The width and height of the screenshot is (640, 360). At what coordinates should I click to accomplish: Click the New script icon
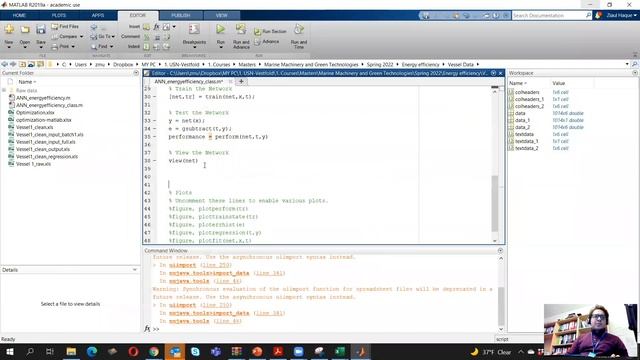click(x=9, y=29)
